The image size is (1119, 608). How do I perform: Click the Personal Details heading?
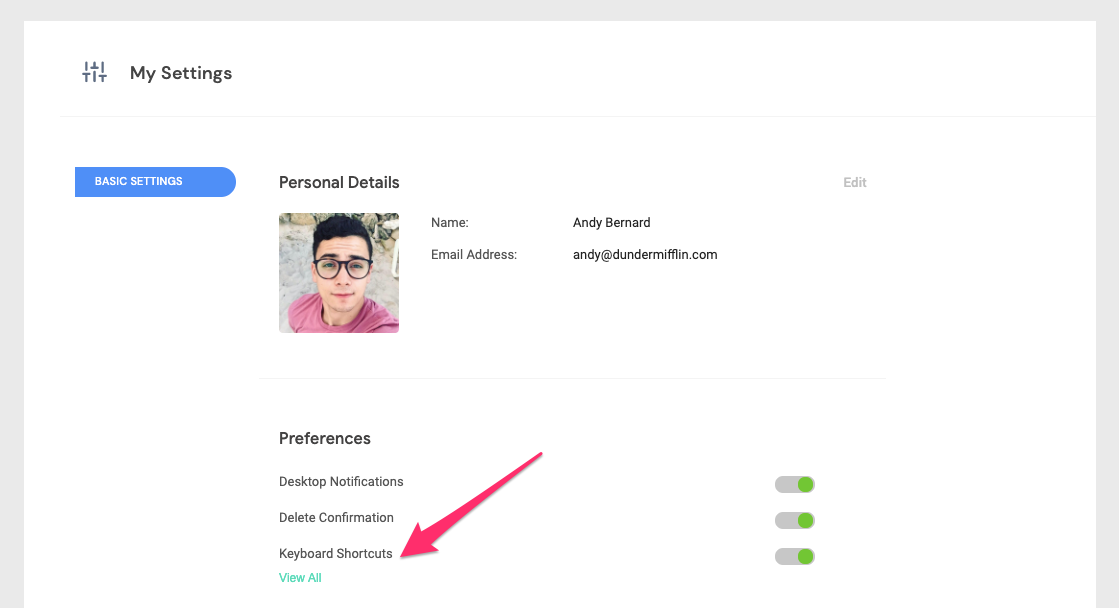click(339, 183)
